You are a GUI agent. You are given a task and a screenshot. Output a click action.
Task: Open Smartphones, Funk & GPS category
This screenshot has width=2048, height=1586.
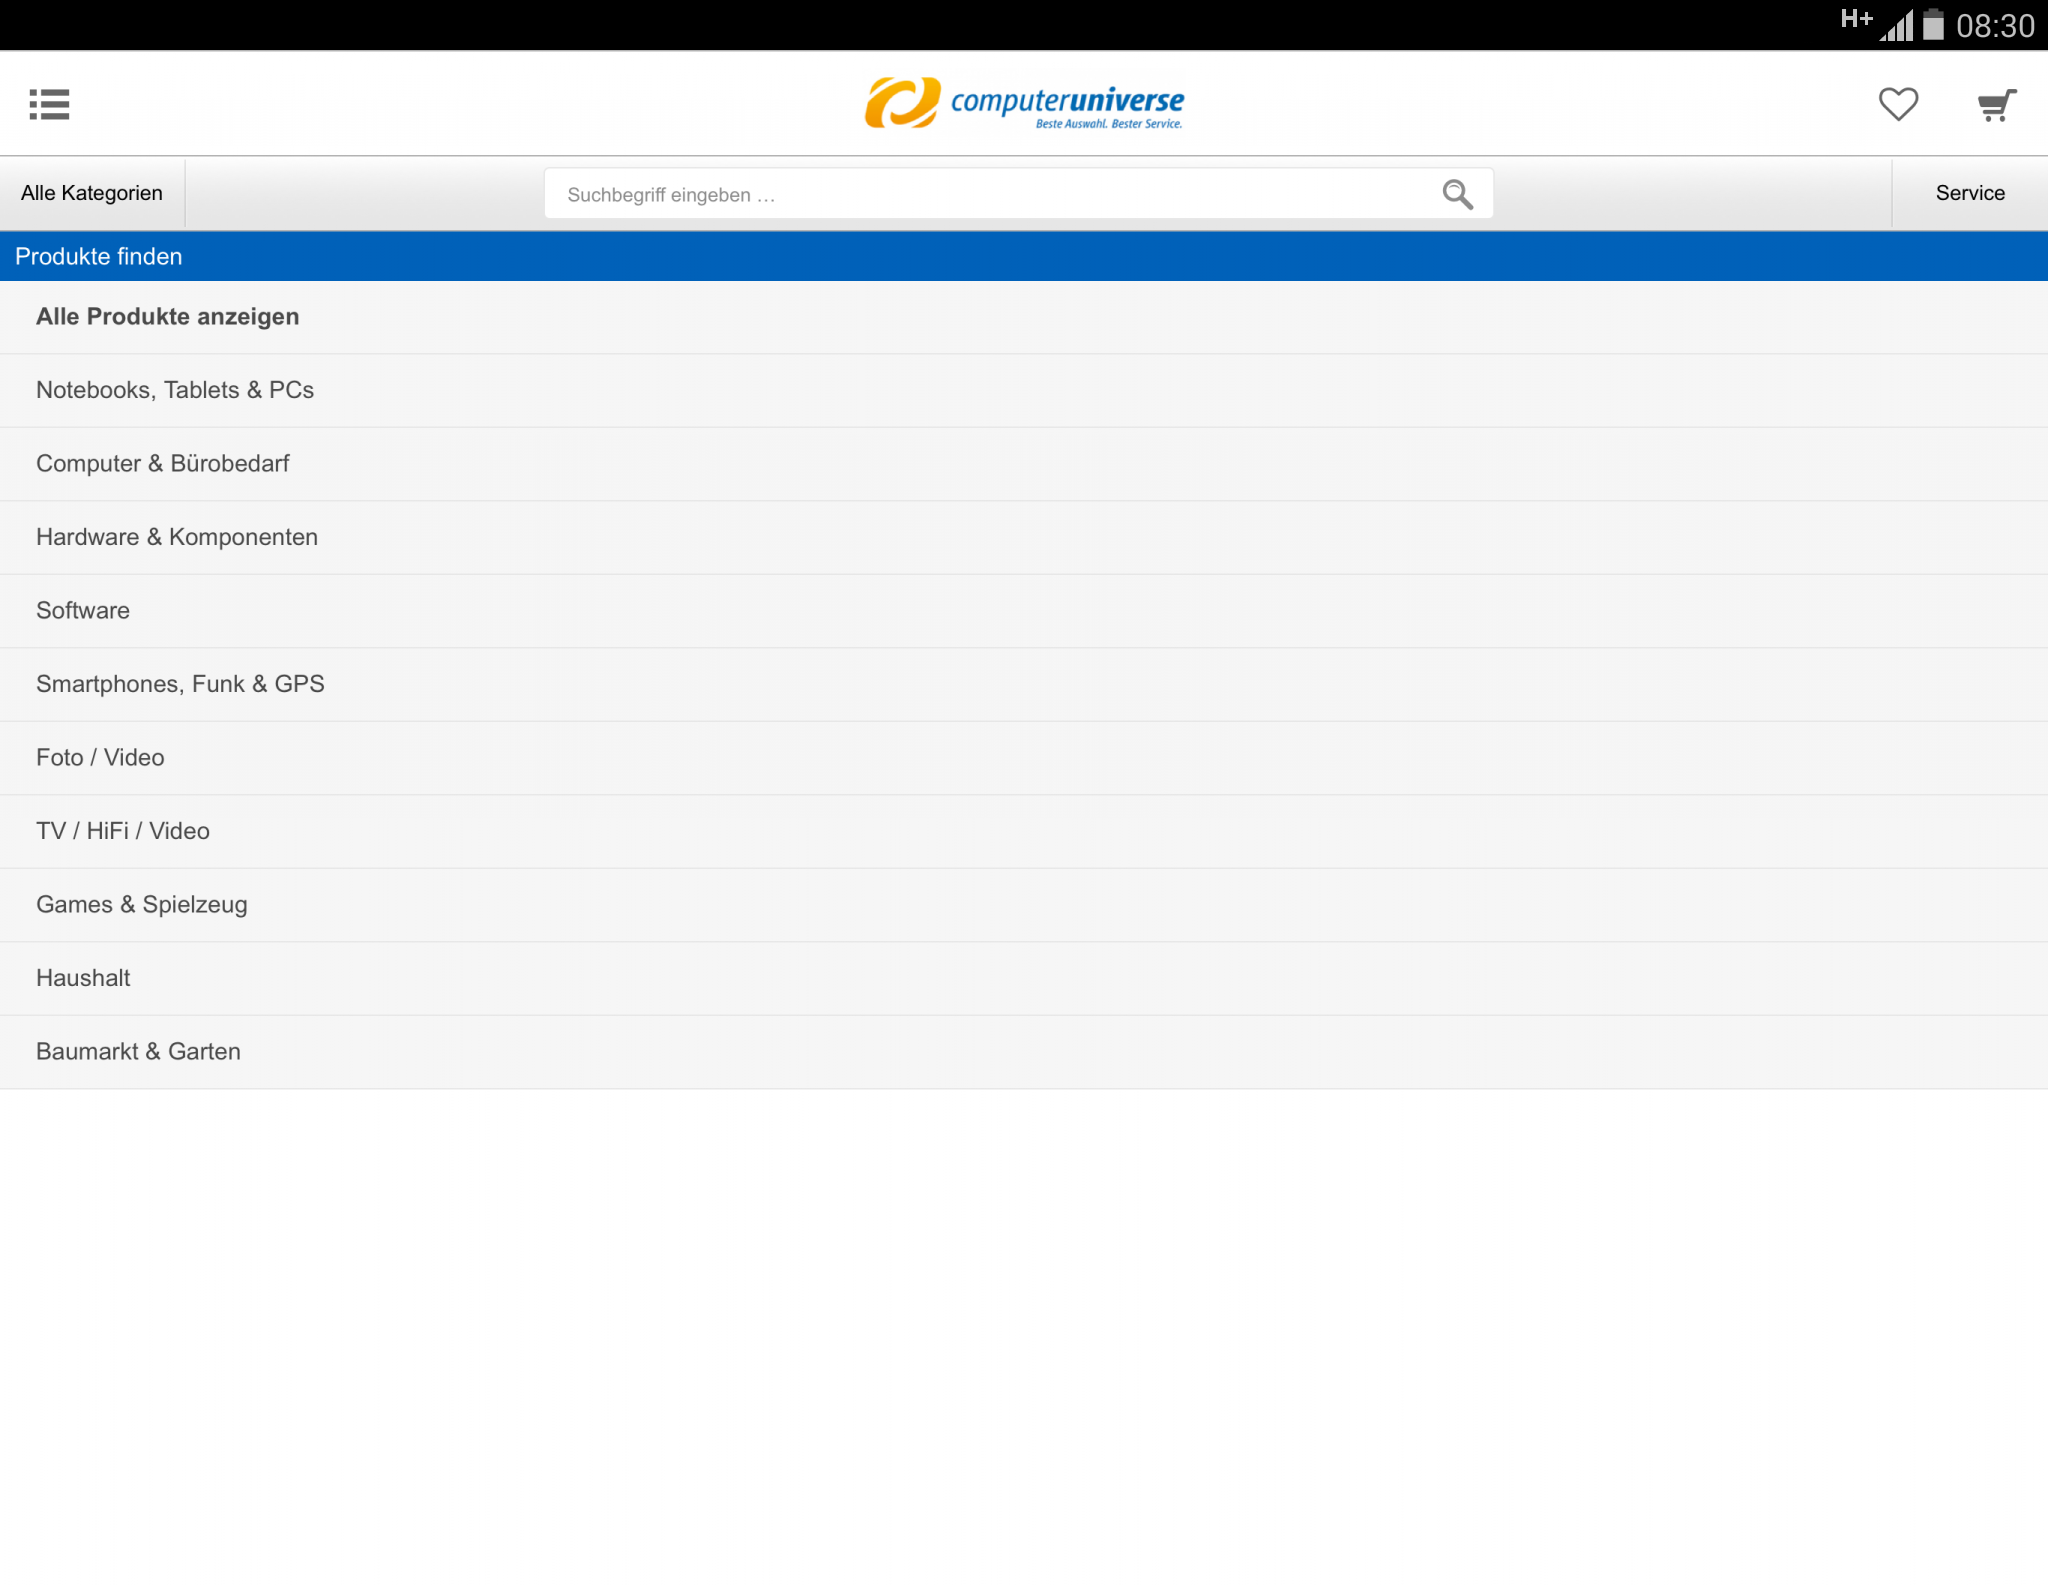[x=180, y=684]
